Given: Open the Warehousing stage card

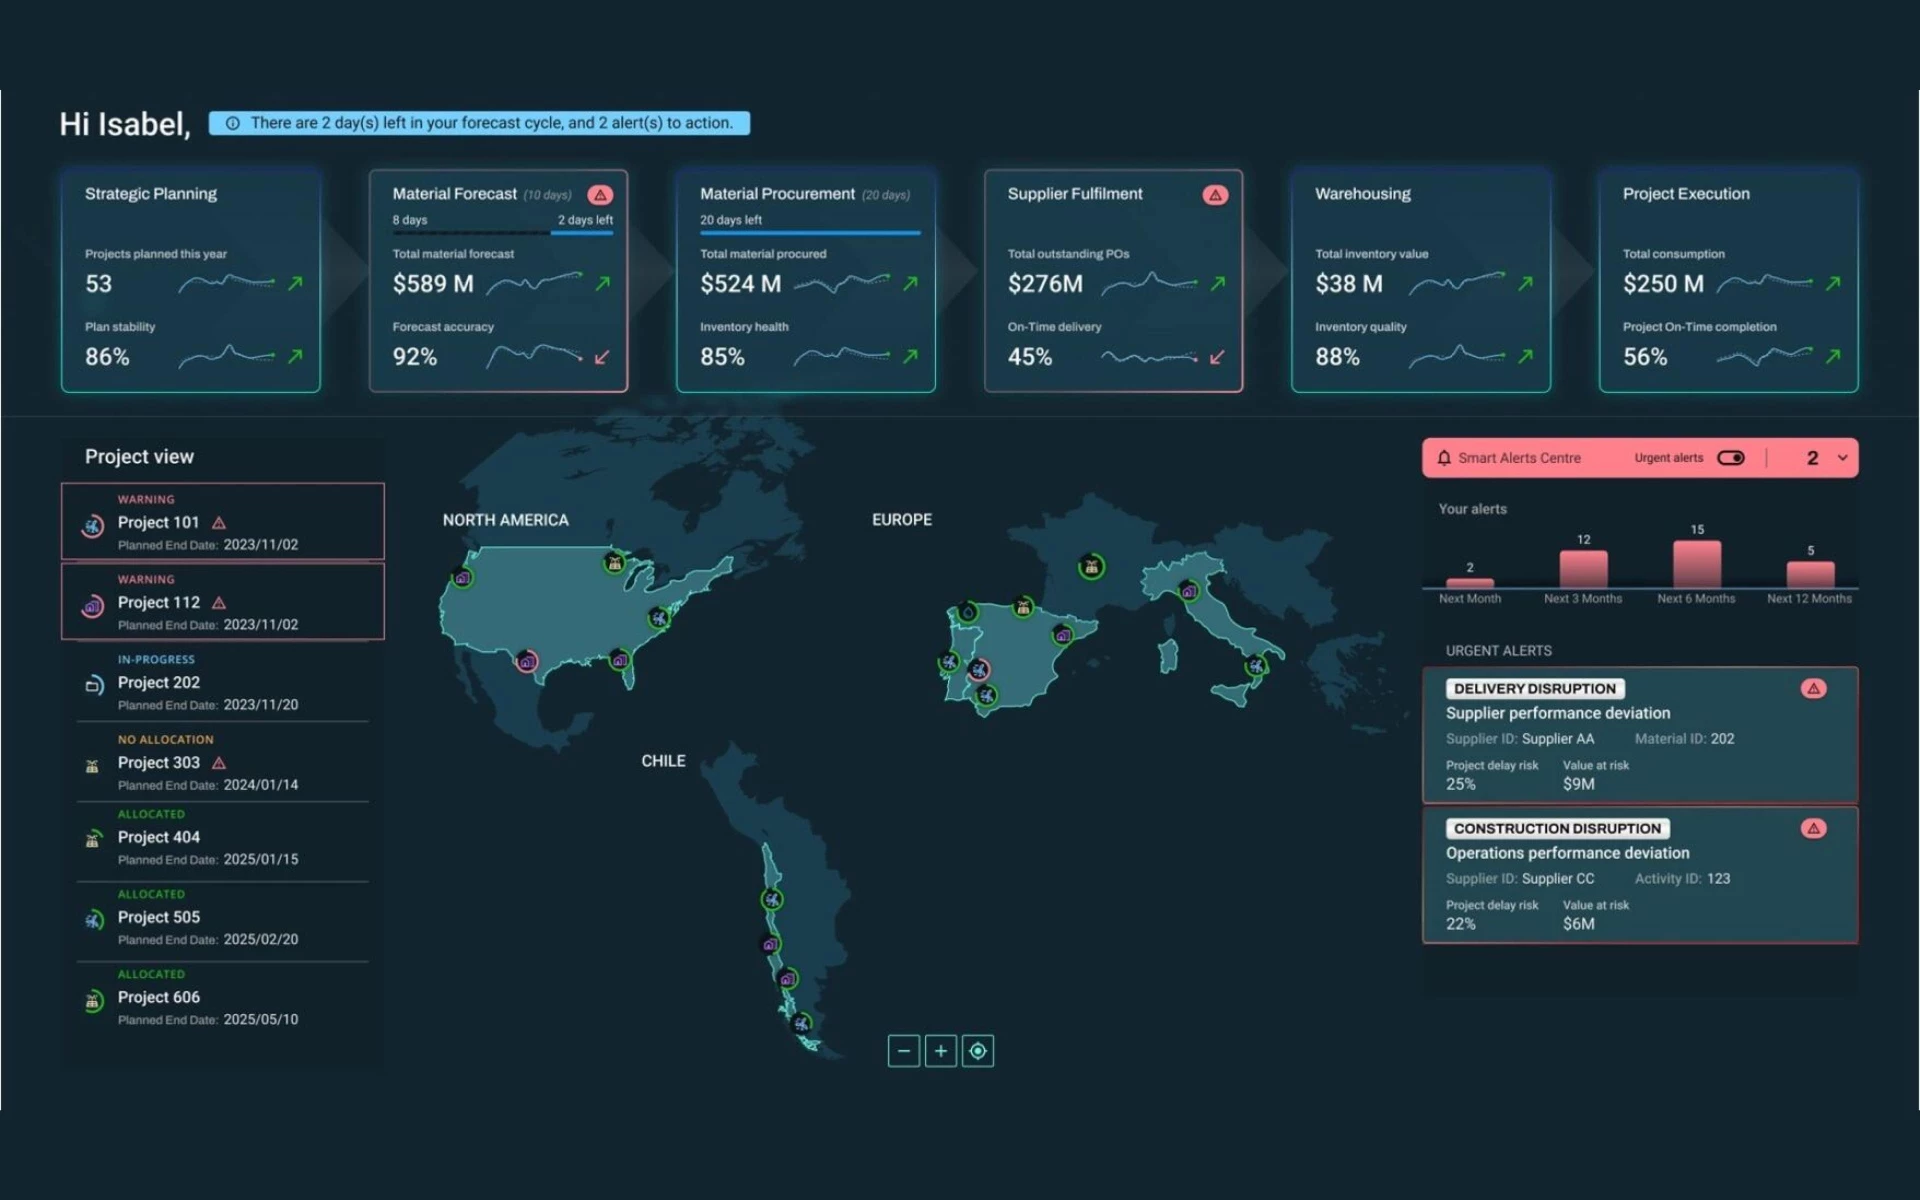Looking at the screenshot, I should 1420,281.
